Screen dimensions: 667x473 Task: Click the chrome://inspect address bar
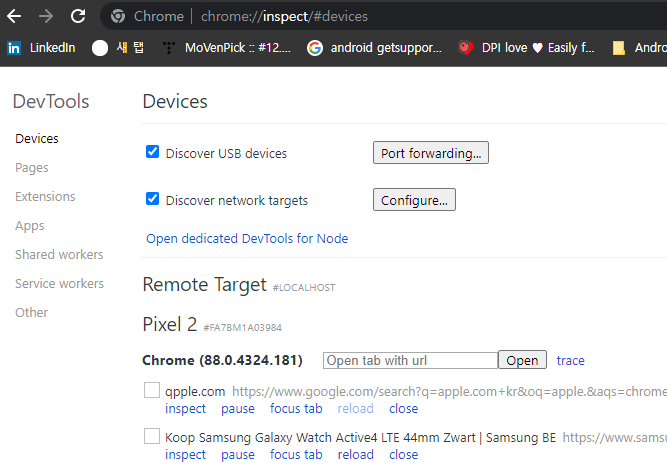pyautogui.click(x=383, y=16)
